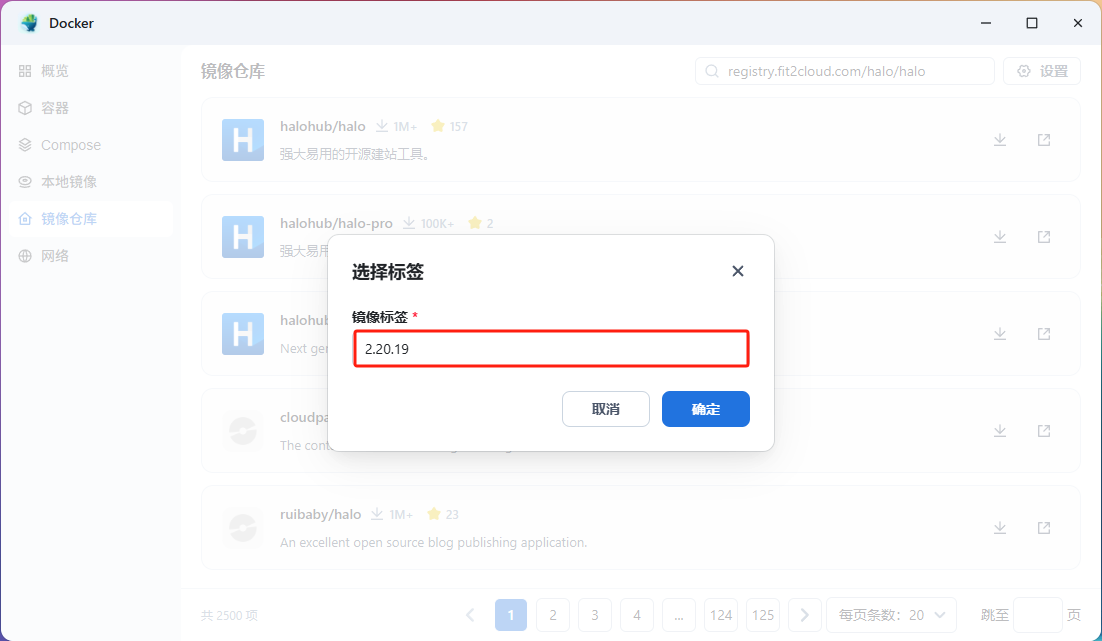1102x641 pixels.
Task: Click the halohub/halo-pro repository name
Action: pyautogui.click(x=336, y=224)
